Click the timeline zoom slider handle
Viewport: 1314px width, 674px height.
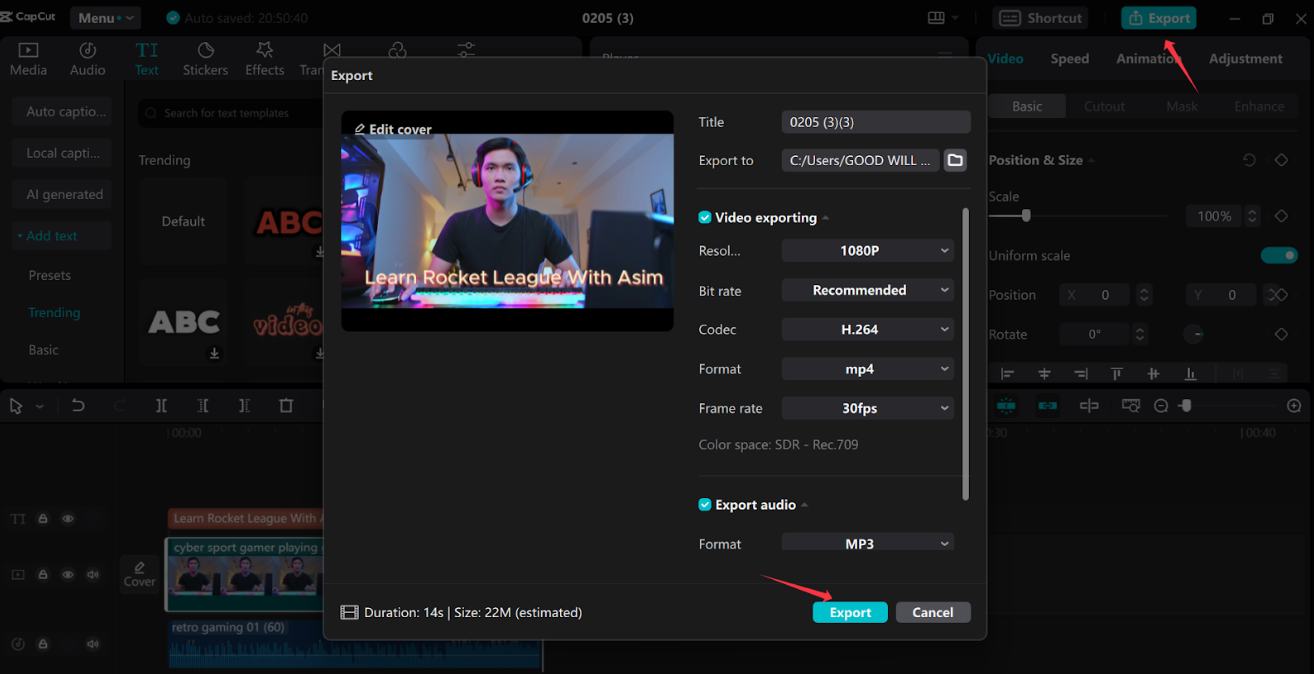[x=1186, y=406]
